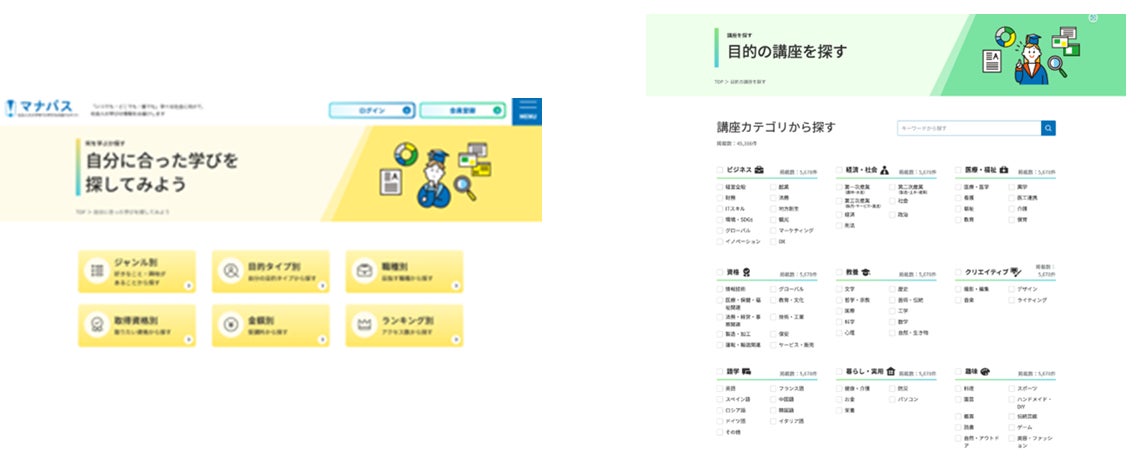Open the blue MENU hamburger button
This screenshot has width=1136, height=462.
(527, 112)
